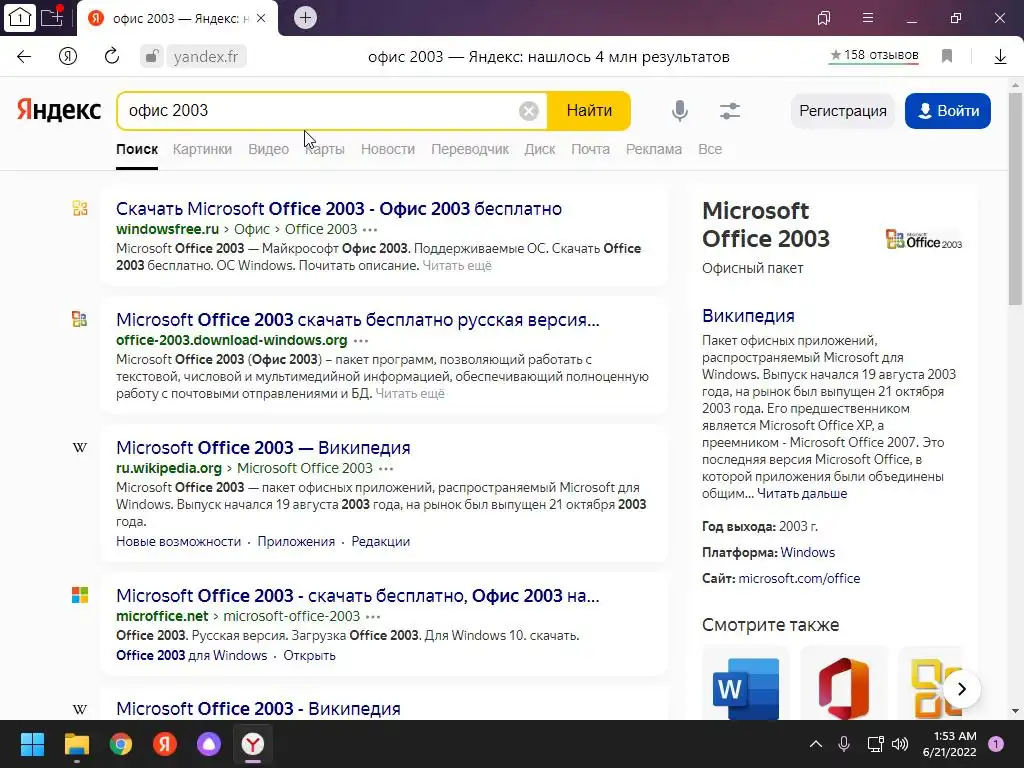Open search settings sliders icon

click(x=729, y=111)
